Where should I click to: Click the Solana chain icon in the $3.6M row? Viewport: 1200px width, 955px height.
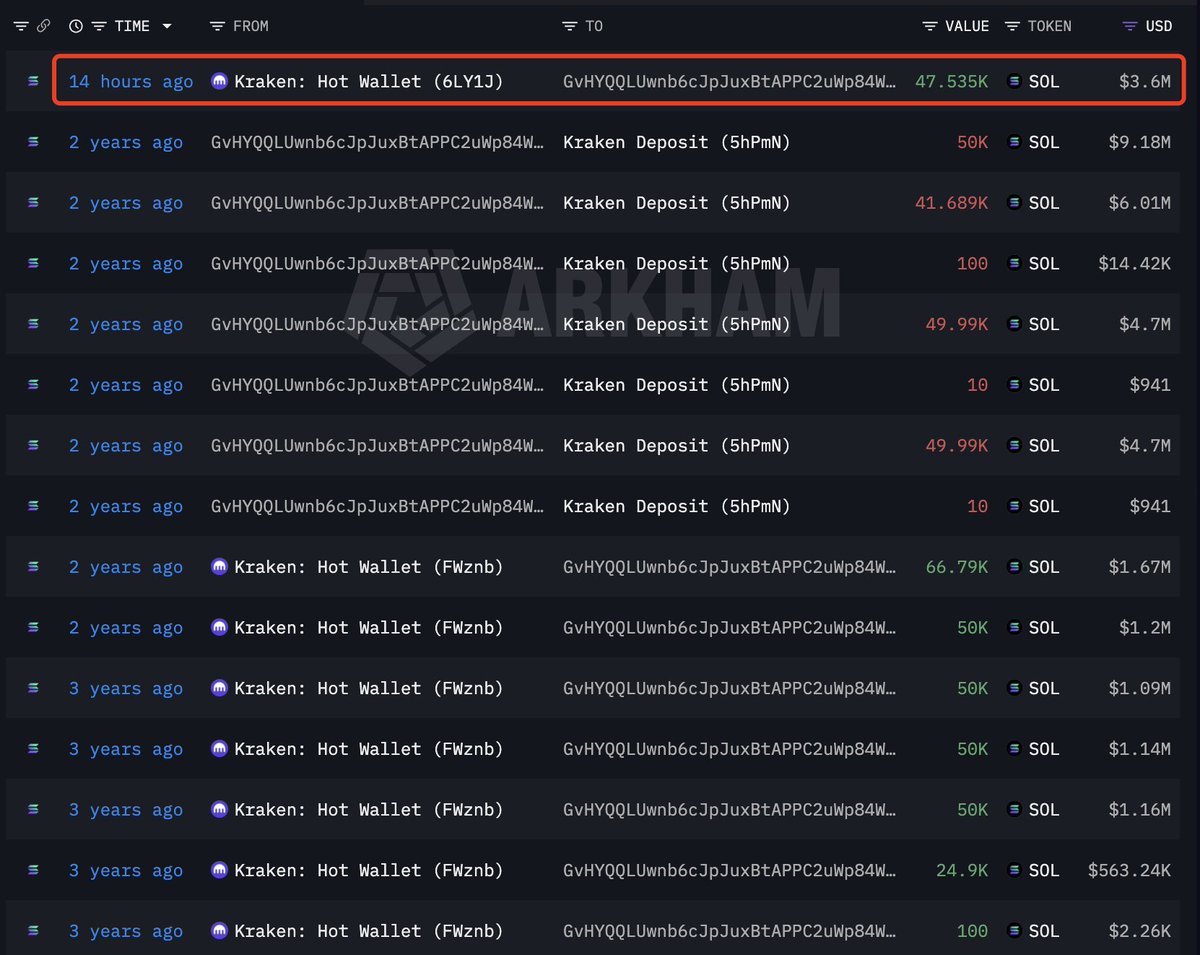tap(33, 81)
